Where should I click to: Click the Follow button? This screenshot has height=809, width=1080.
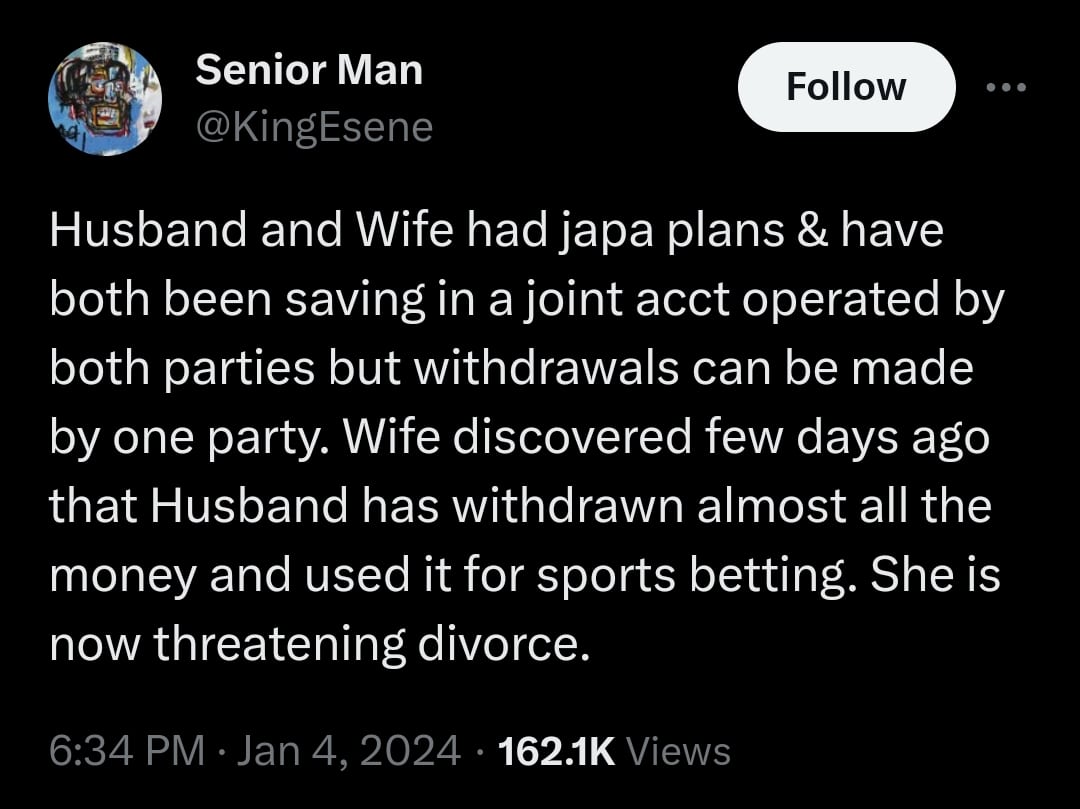846,87
